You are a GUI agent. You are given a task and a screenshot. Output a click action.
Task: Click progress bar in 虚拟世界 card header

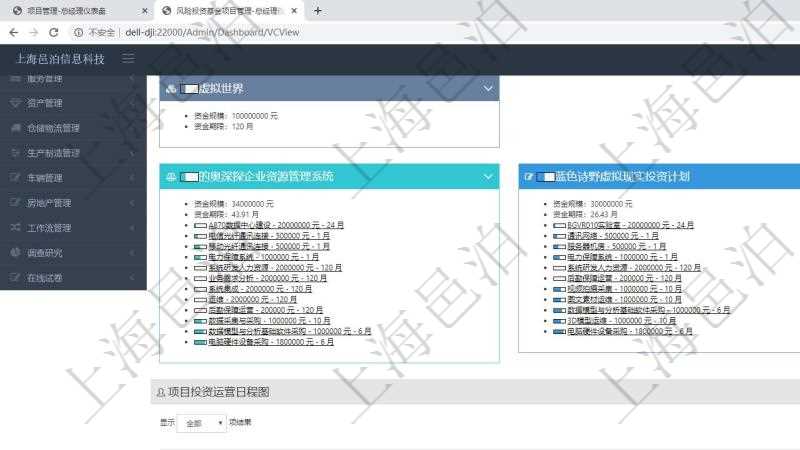(189, 89)
